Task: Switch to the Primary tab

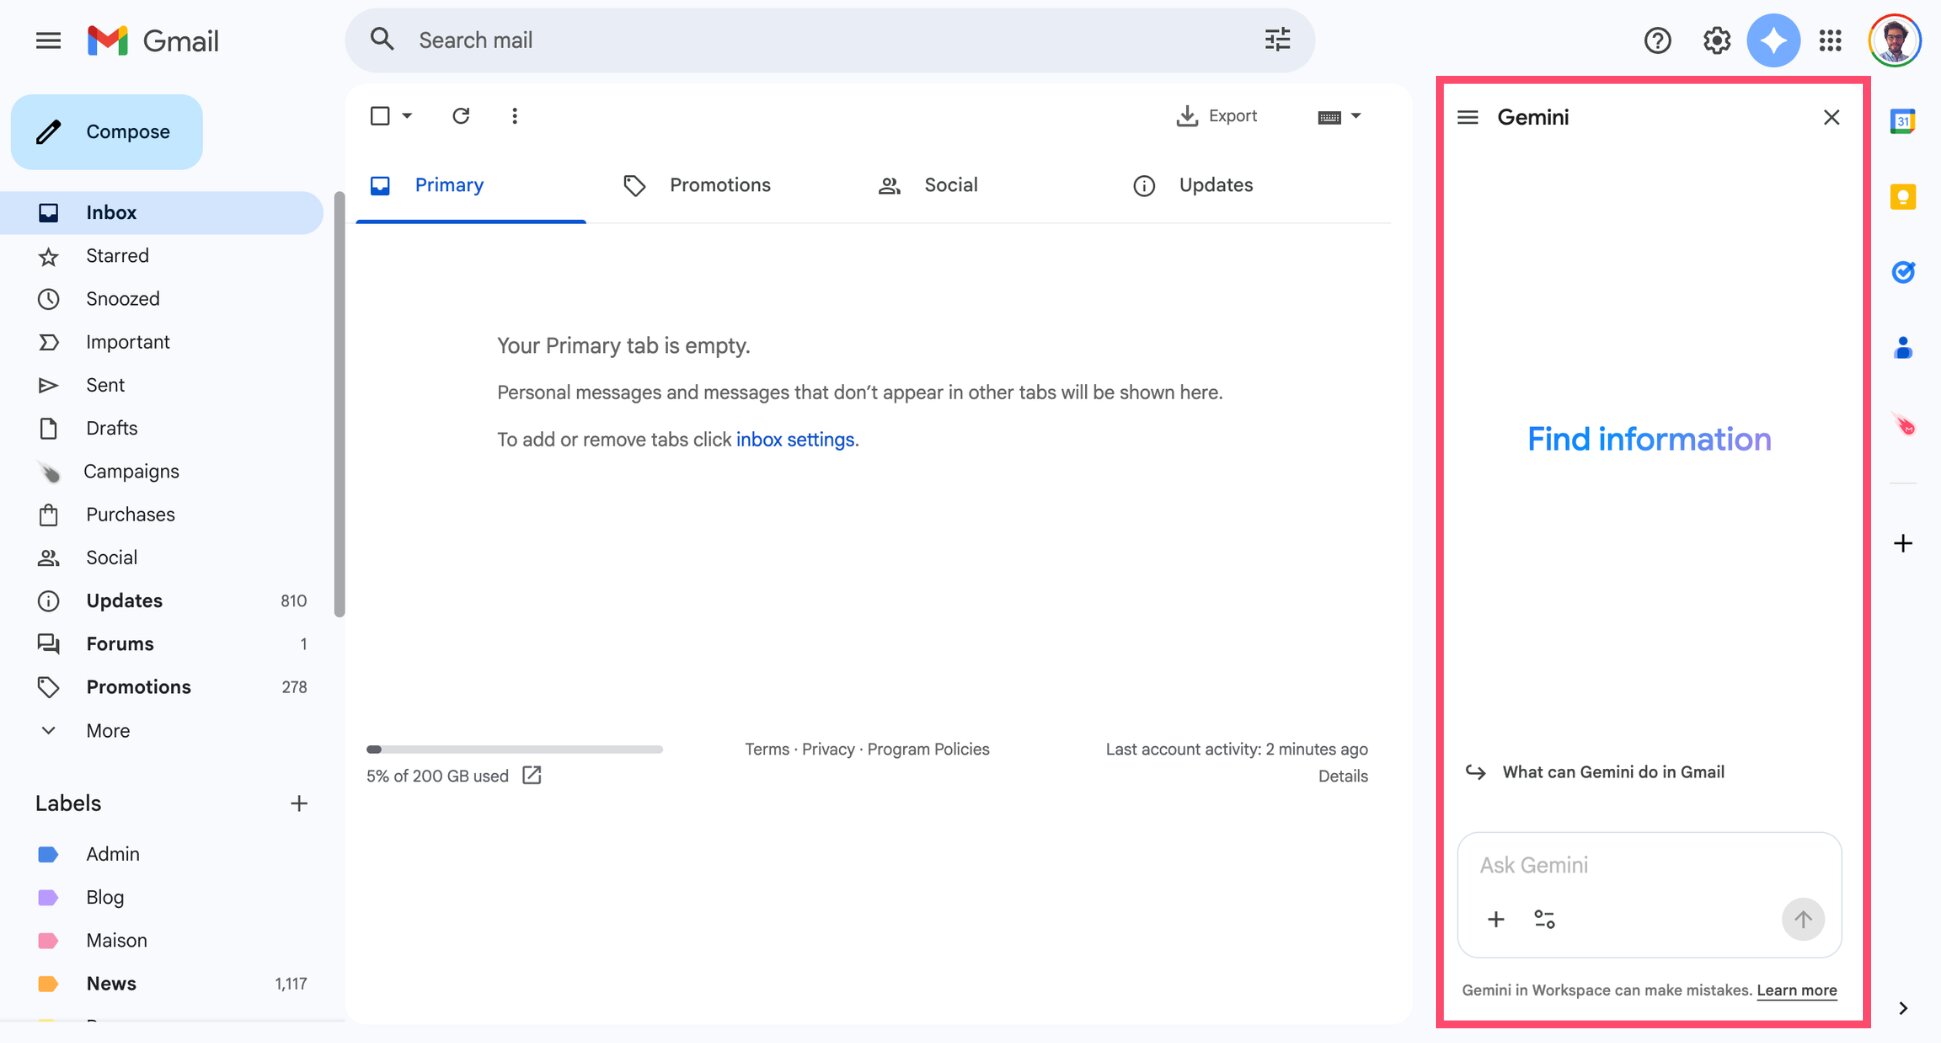Action: coord(470,185)
